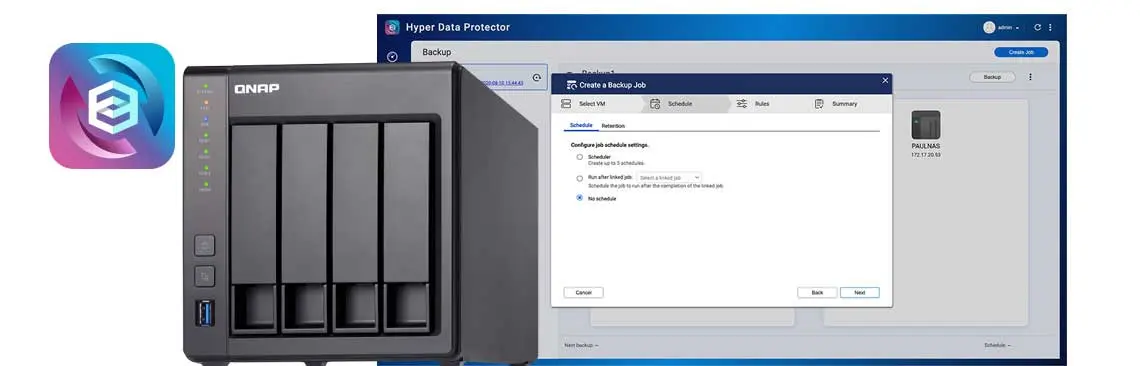Image resolution: width=1140 pixels, height=366 pixels.
Task: Click the restore clock icon on job entry
Action: coord(537,78)
